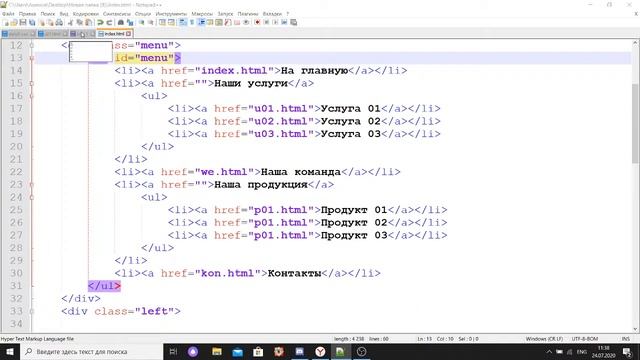Viewport: 640px width, 360px height.
Task: Click the Windows (CR LF) status entry
Action: [x=544, y=339]
